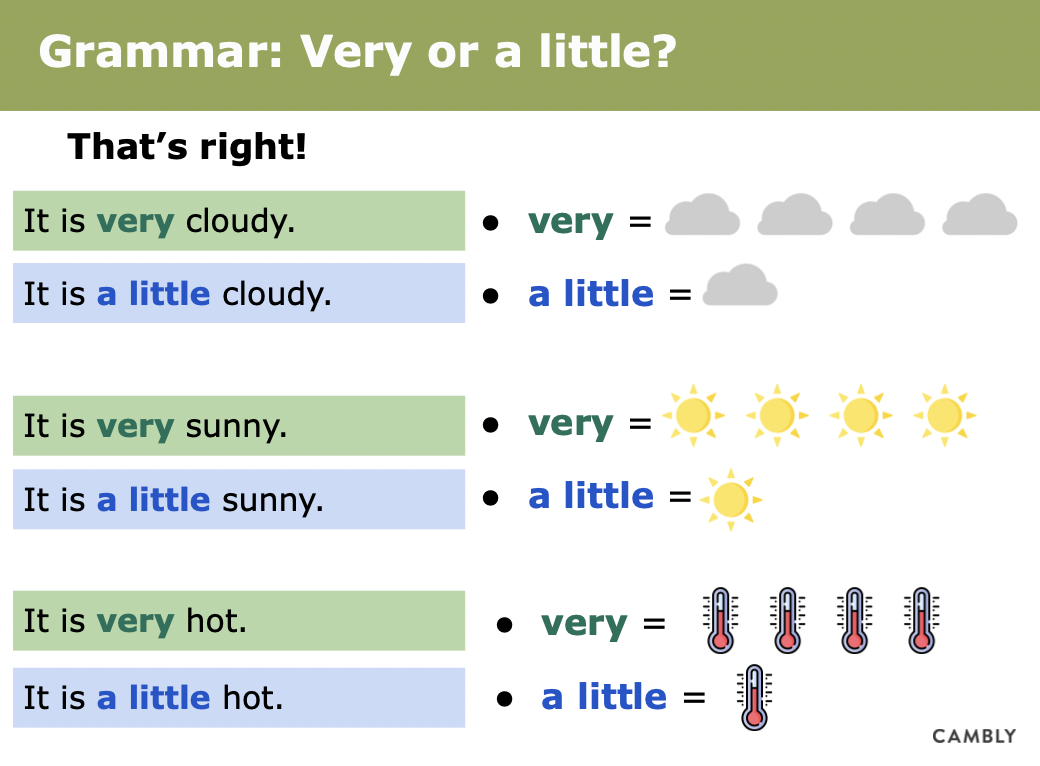Click the first thermometer icon after 'very ='
This screenshot has width=1040, height=766.
coord(720,620)
